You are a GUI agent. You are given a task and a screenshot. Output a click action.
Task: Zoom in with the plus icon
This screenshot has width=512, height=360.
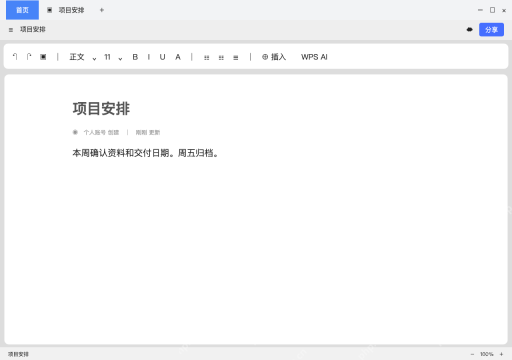[501, 354]
